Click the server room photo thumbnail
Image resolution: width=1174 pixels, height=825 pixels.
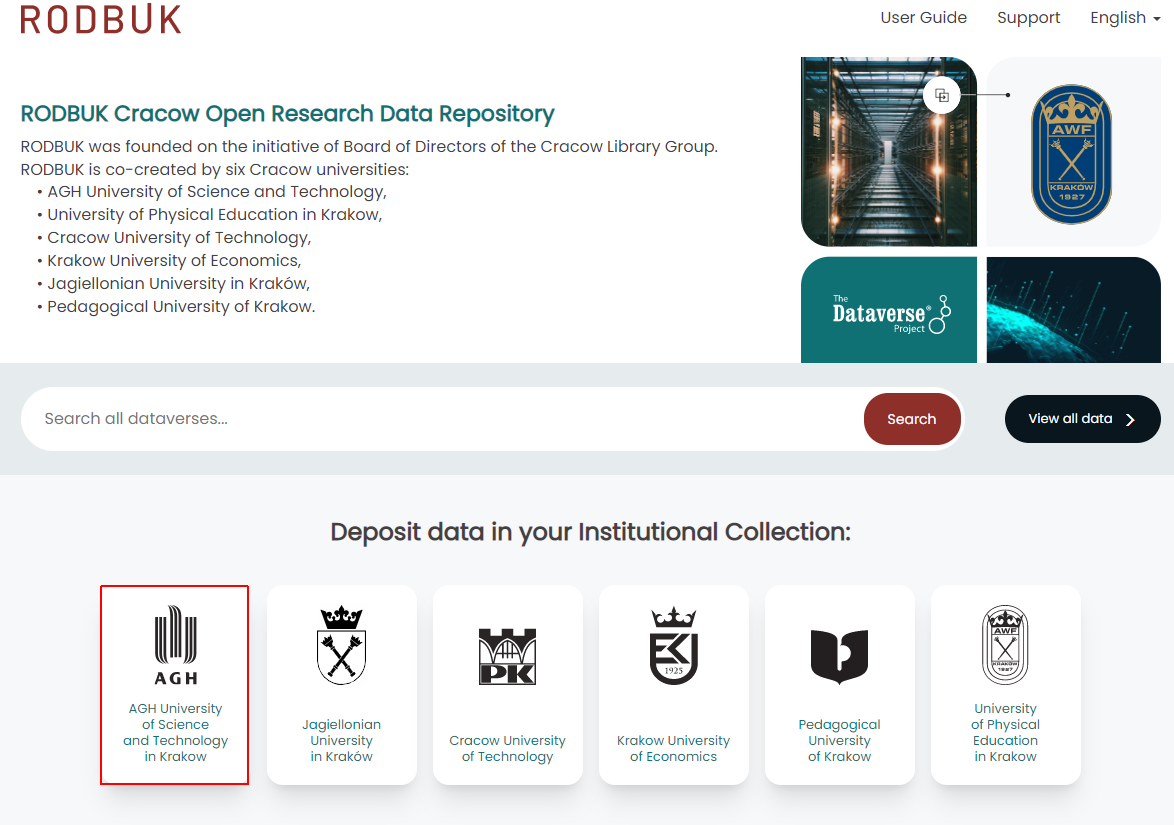coord(889,151)
